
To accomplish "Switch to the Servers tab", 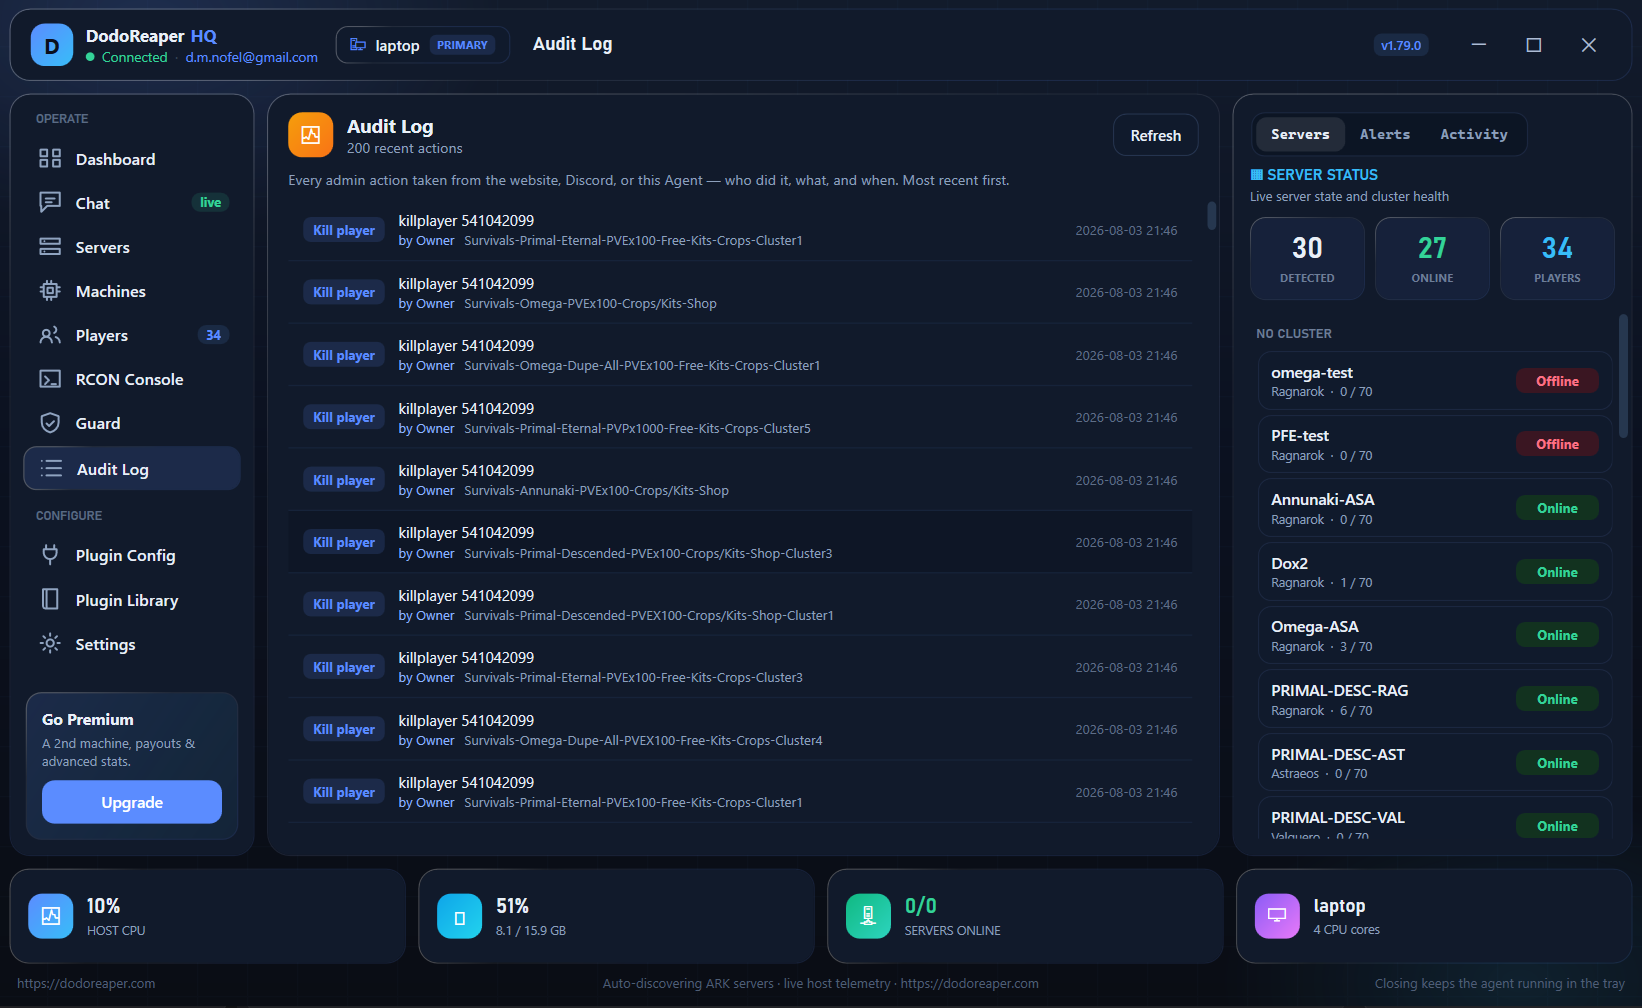I will [1300, 134].
